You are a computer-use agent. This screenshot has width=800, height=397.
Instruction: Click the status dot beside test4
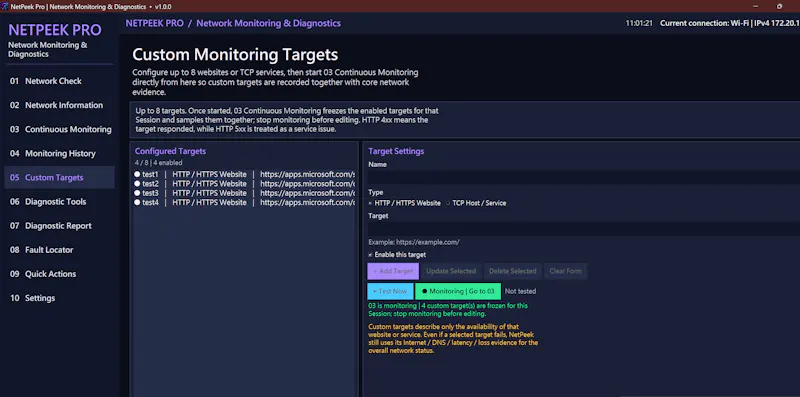coord(137,203)
